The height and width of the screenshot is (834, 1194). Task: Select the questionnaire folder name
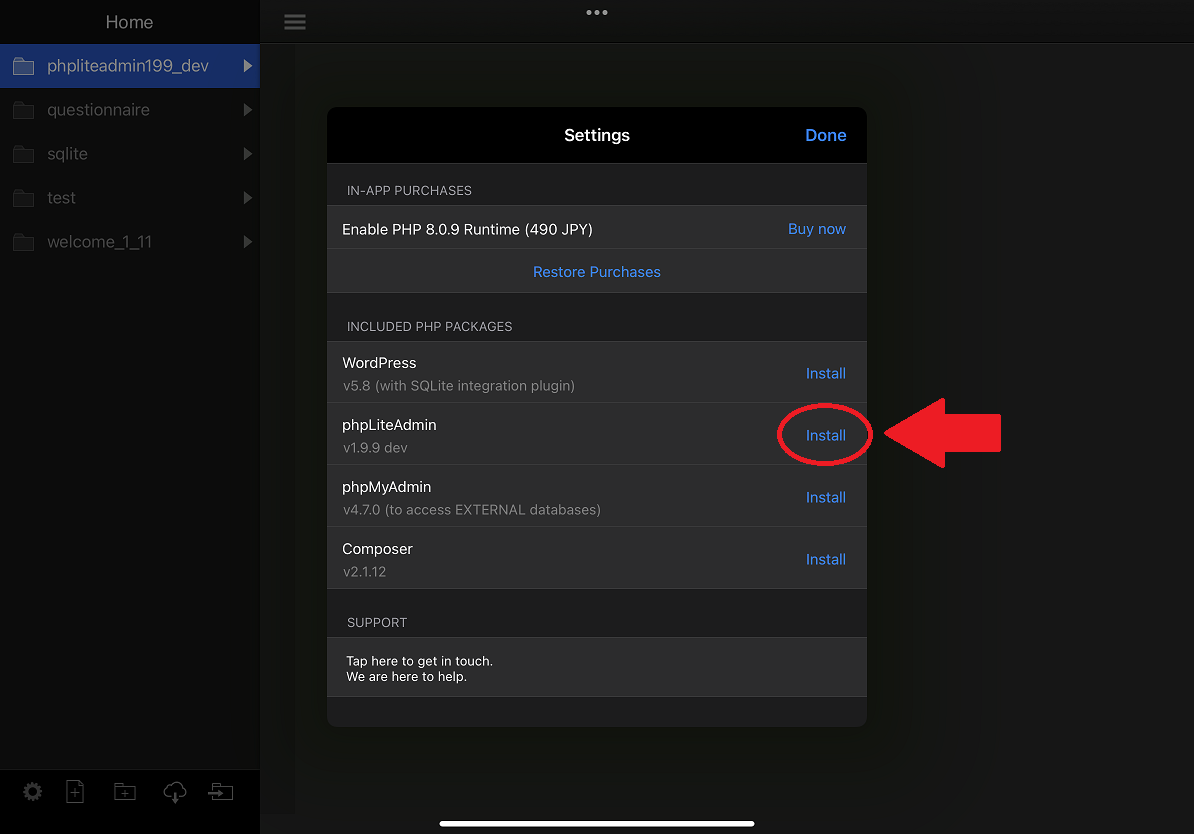coord(98,110)
